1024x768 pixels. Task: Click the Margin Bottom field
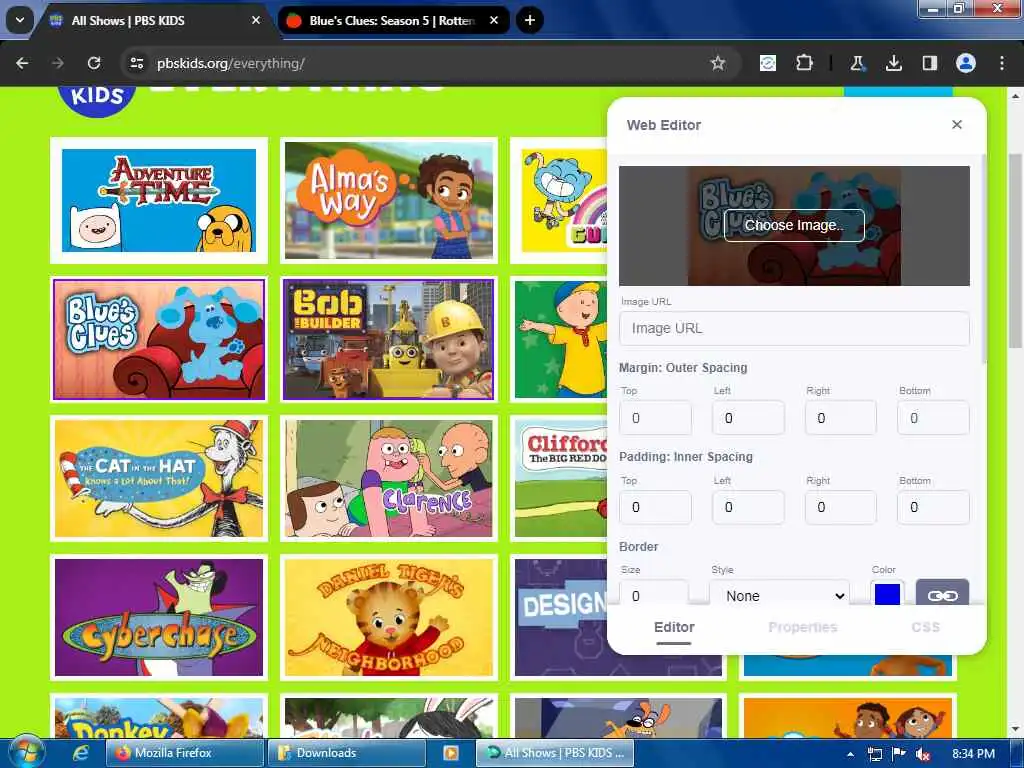click(933, 418)
